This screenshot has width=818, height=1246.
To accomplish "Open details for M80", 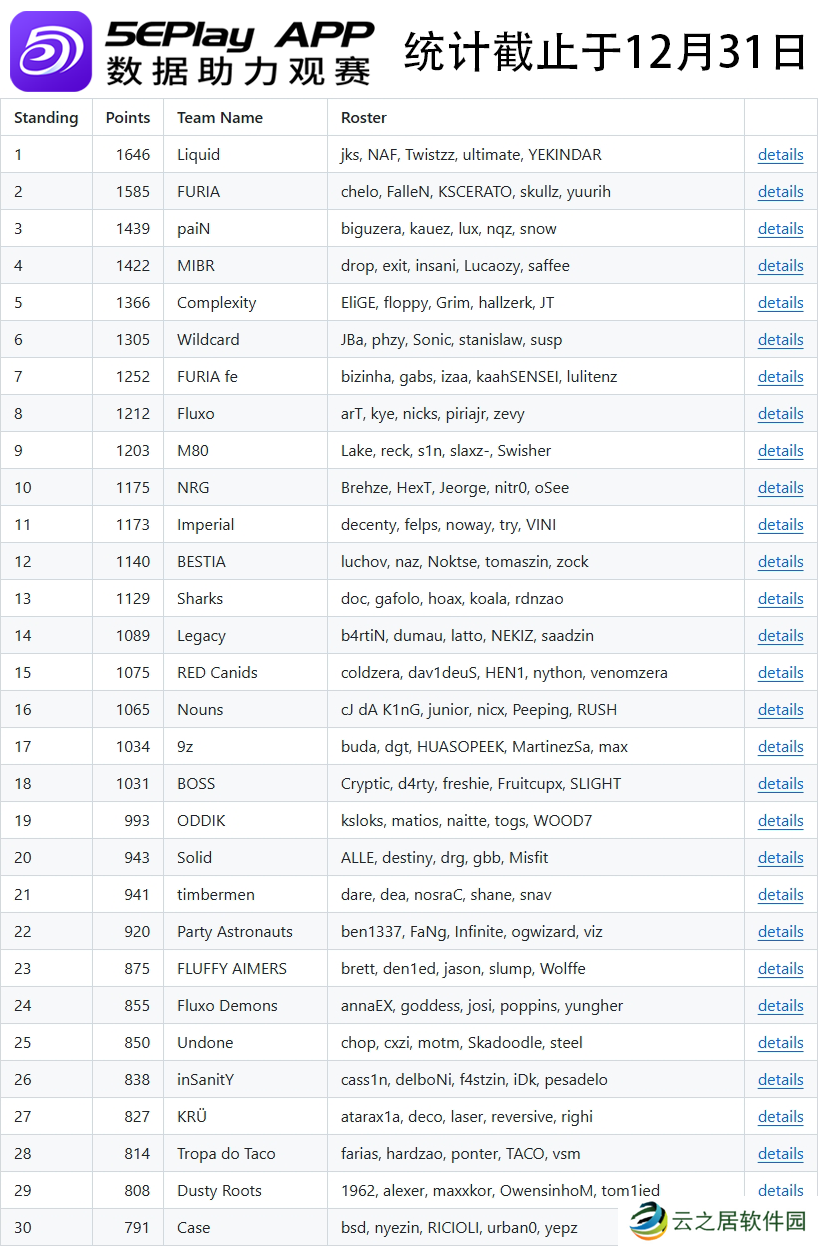I will point(780,451).
